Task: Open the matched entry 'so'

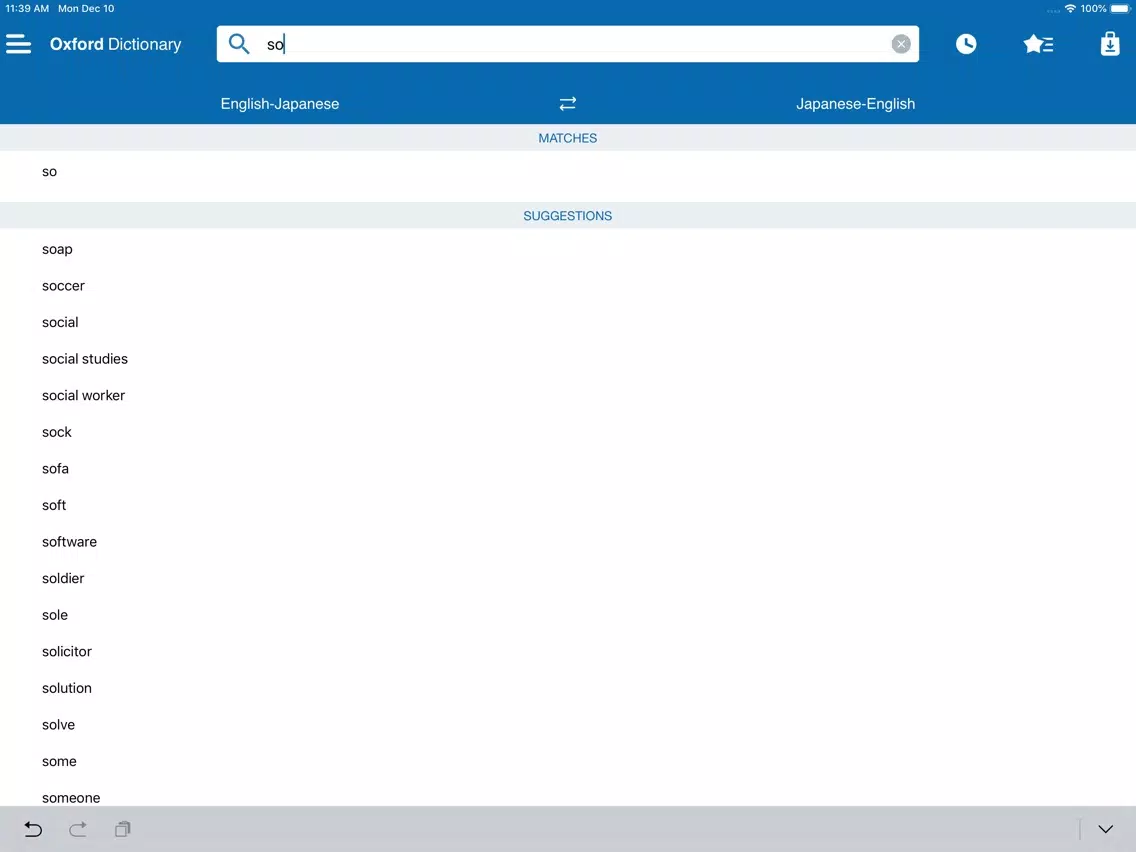Action: tap(568, 172)
